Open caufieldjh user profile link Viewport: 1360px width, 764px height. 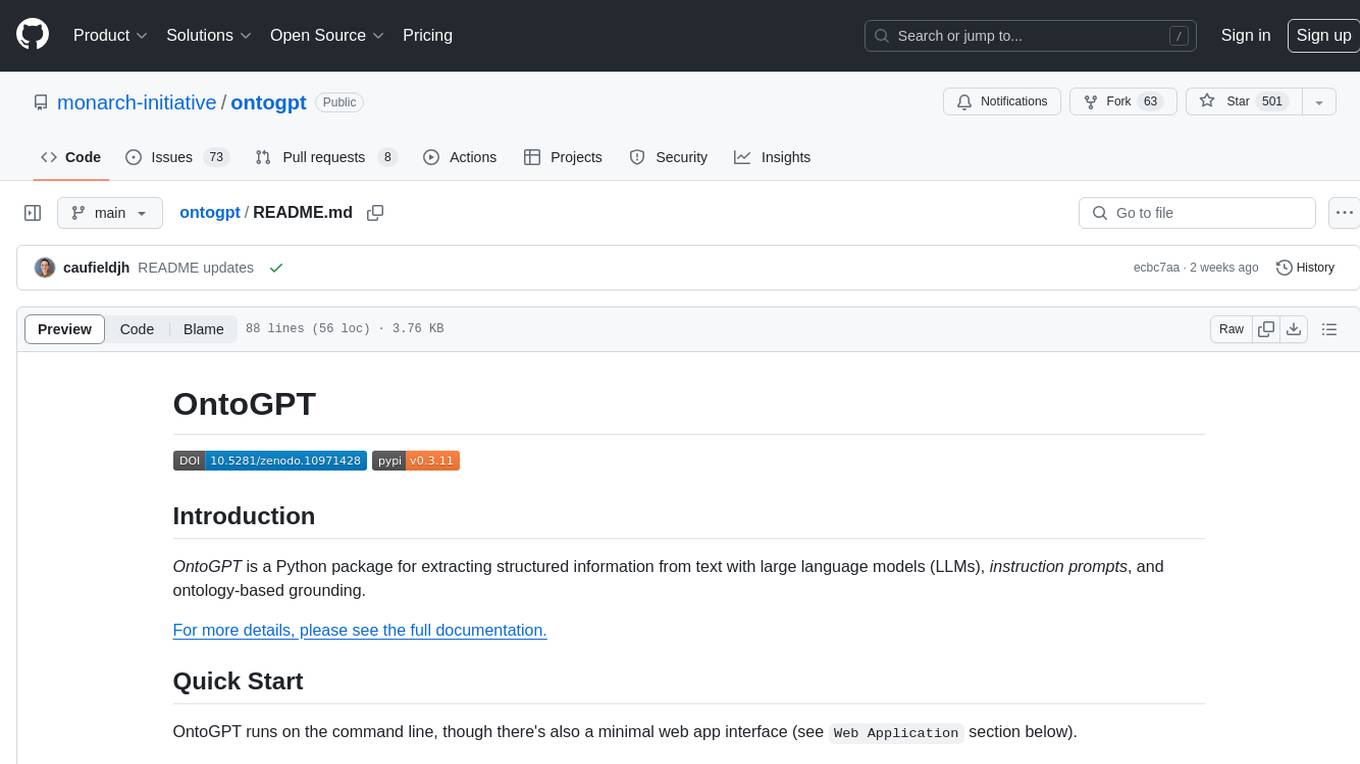[96, 268]
